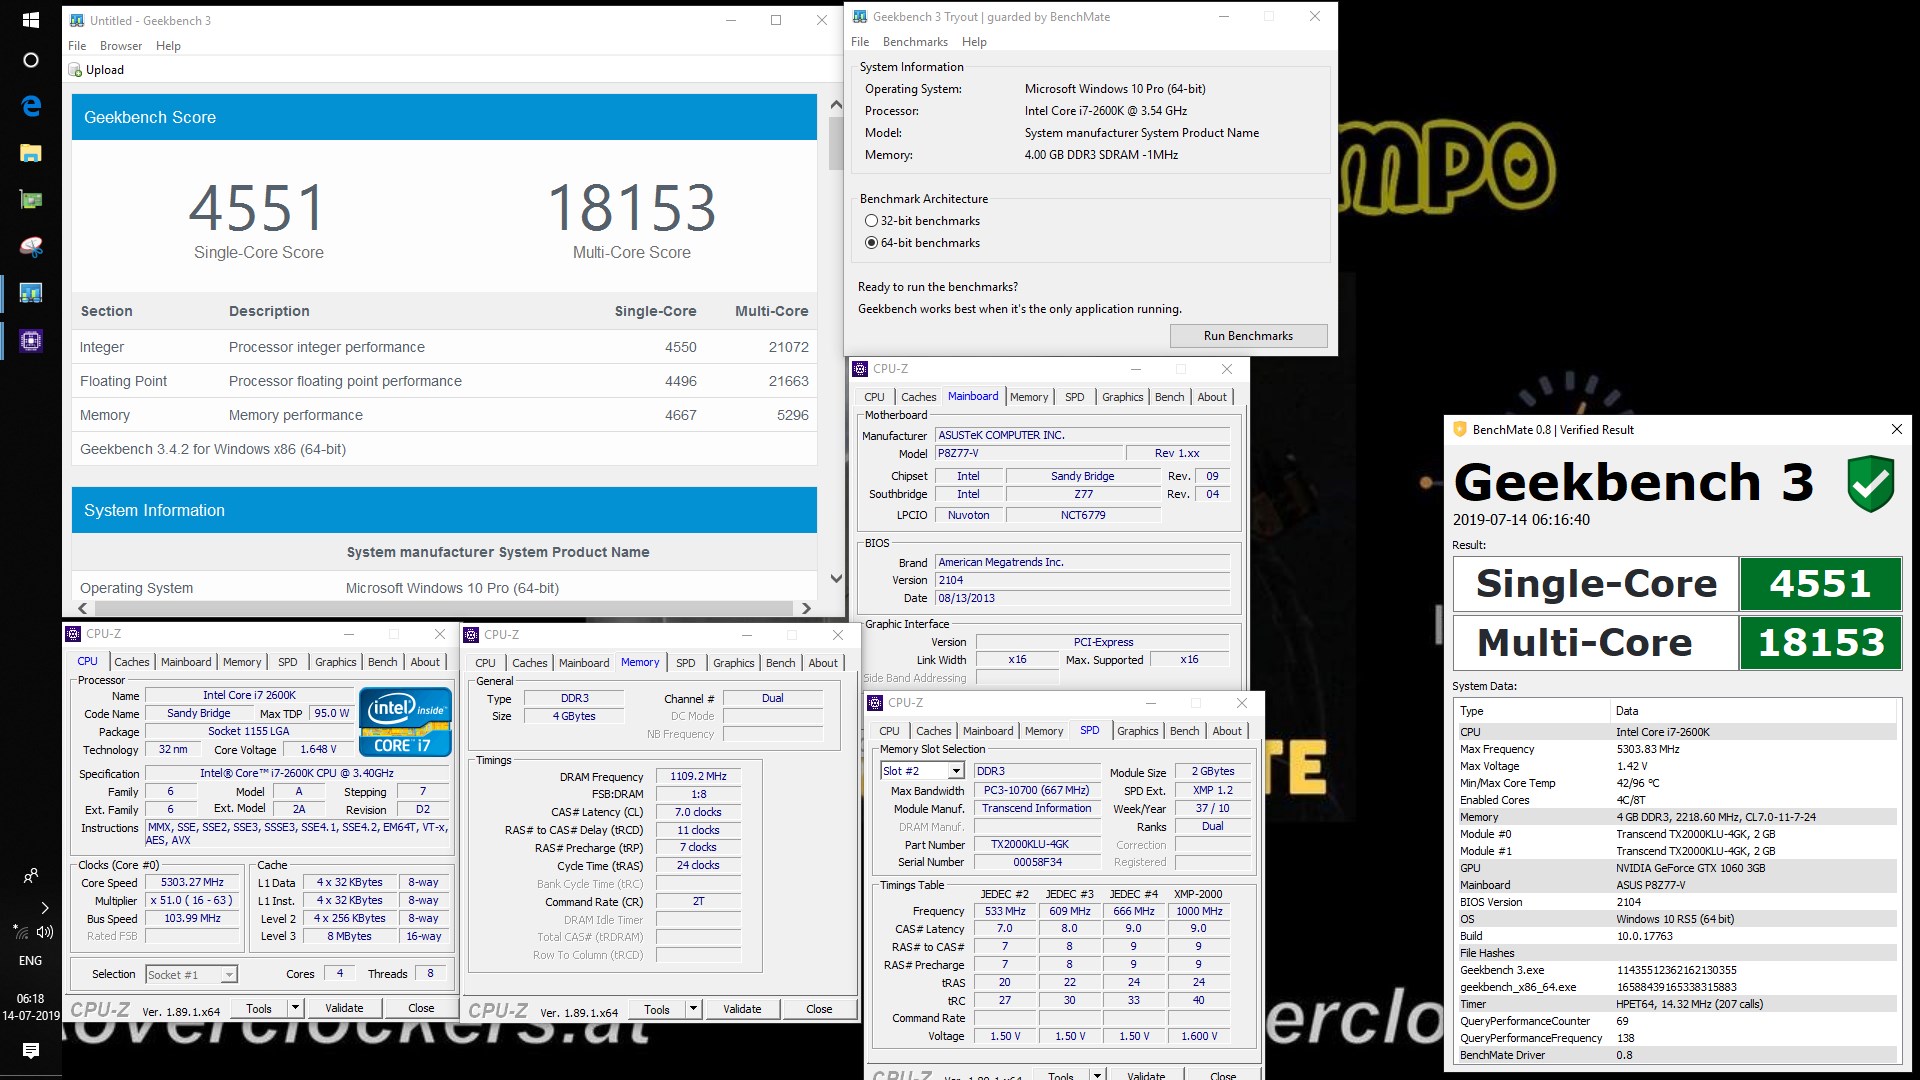Click the Run Benchmarks button

1248,336
